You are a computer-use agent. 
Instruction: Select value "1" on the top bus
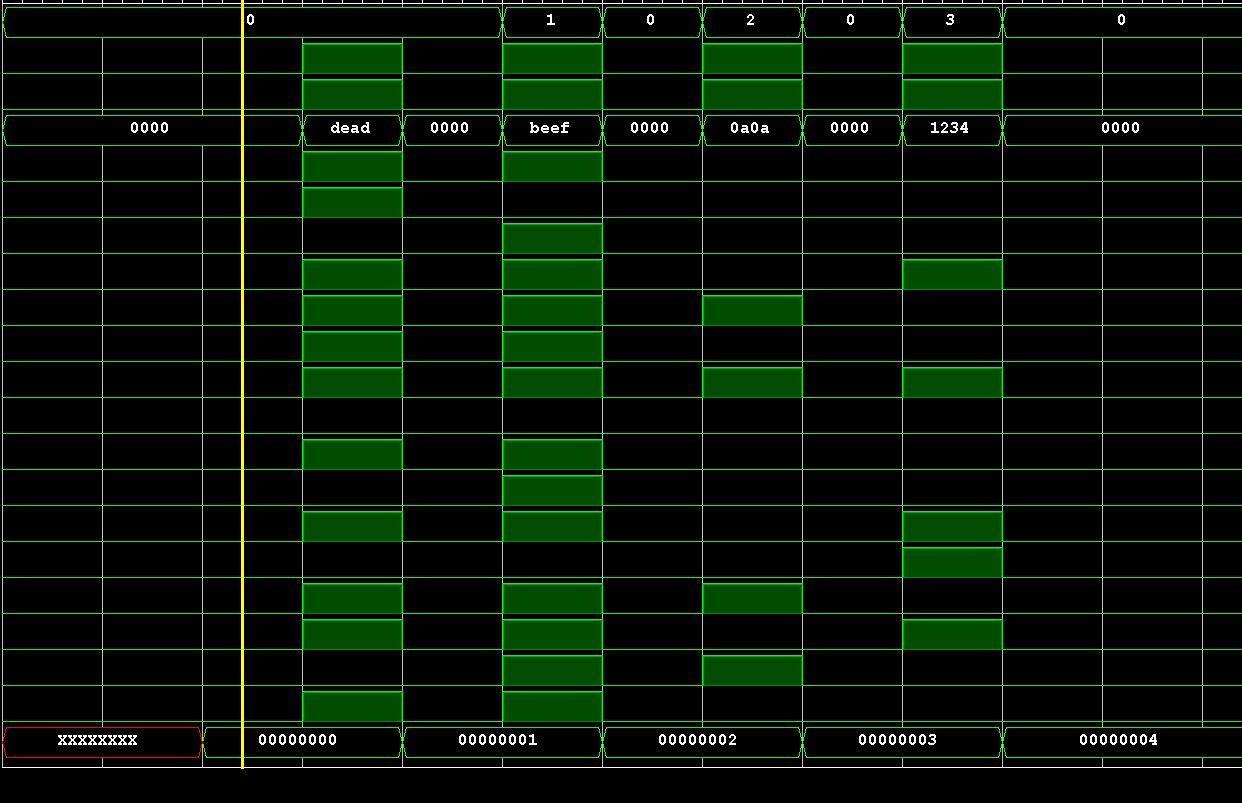pyautogui.click(x=551, y=21)
